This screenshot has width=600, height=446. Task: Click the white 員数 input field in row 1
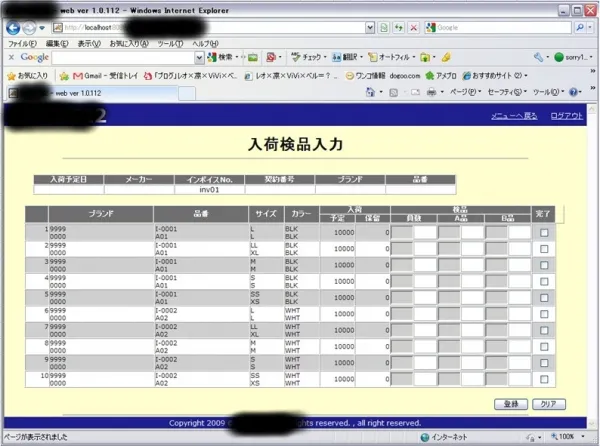point(425,233)
